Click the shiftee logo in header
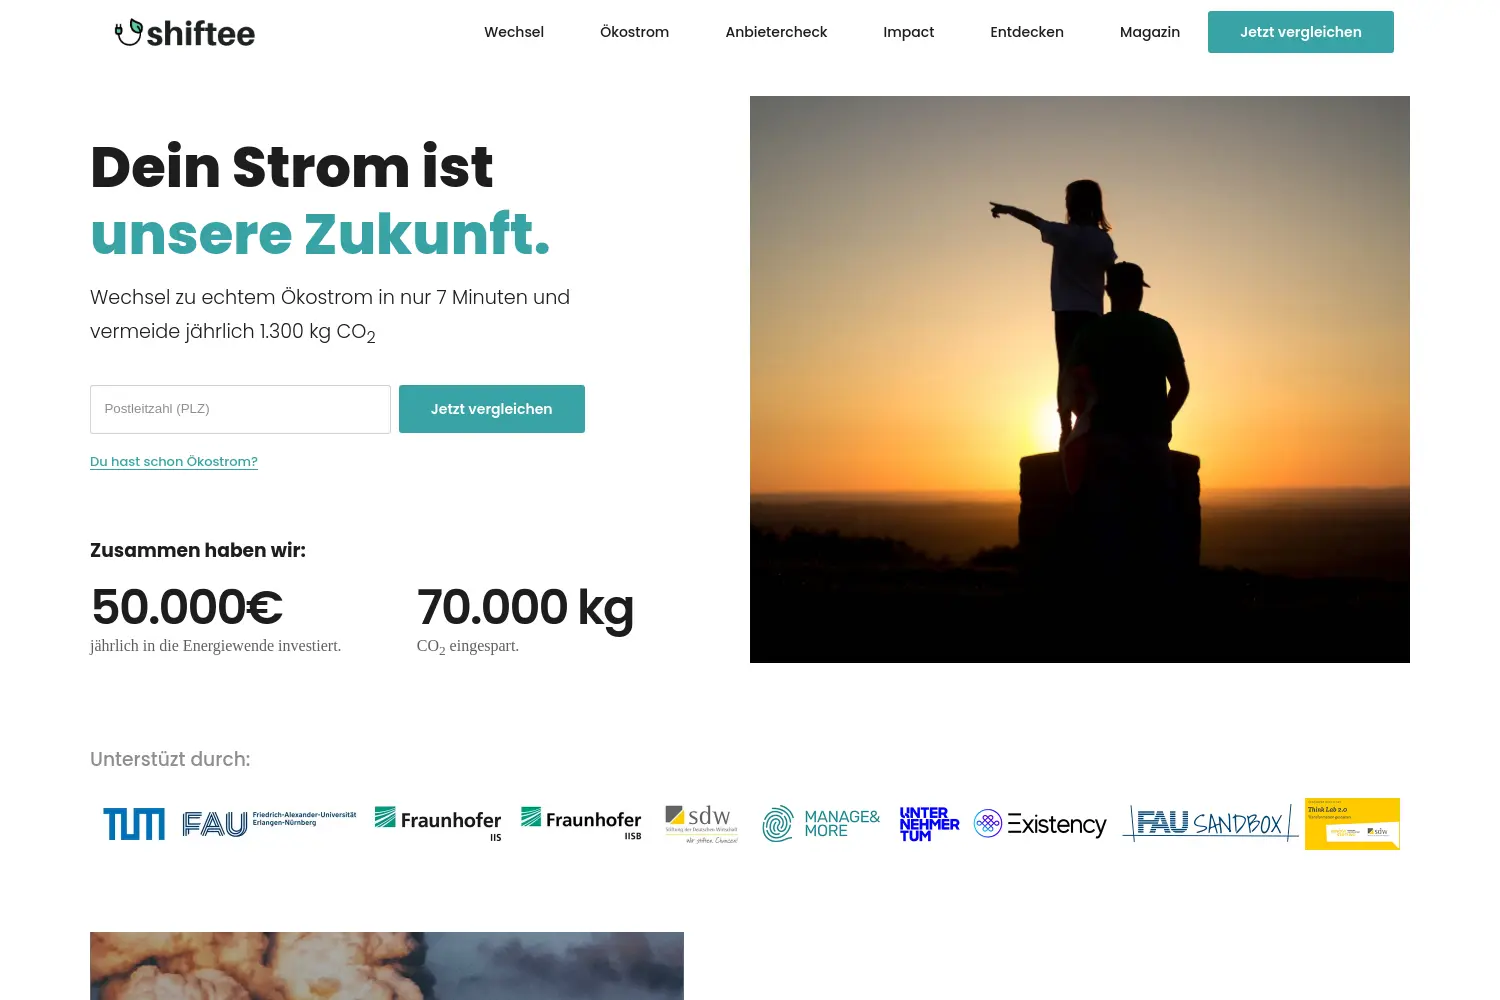 (x=185, y=33)
